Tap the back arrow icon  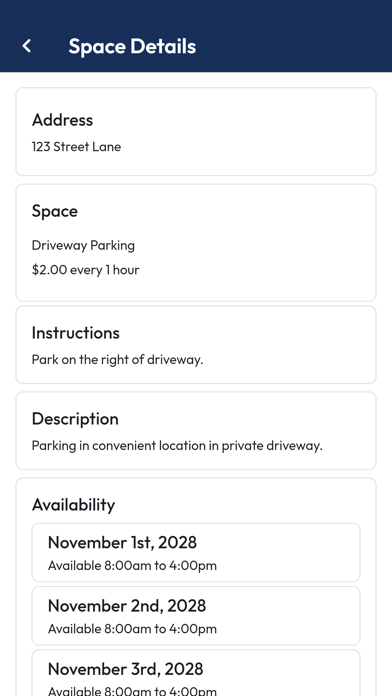[x=27, y=46]
